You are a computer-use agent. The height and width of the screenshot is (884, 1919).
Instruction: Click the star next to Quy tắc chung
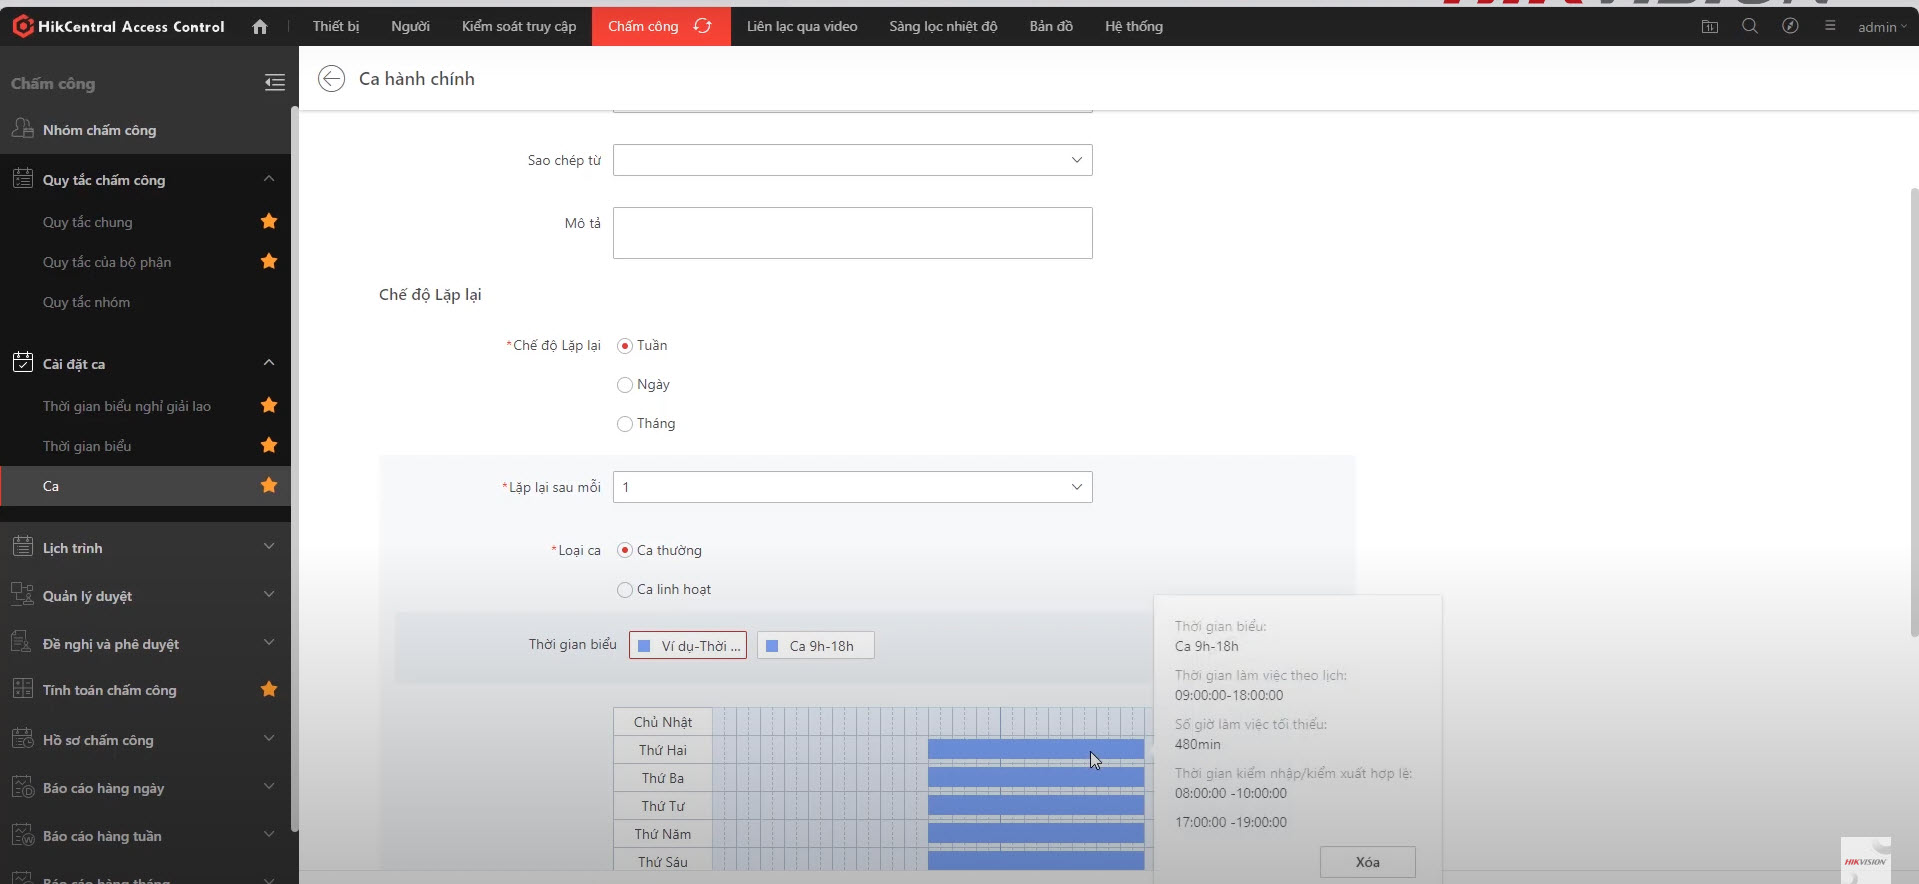tap(269, 222)
